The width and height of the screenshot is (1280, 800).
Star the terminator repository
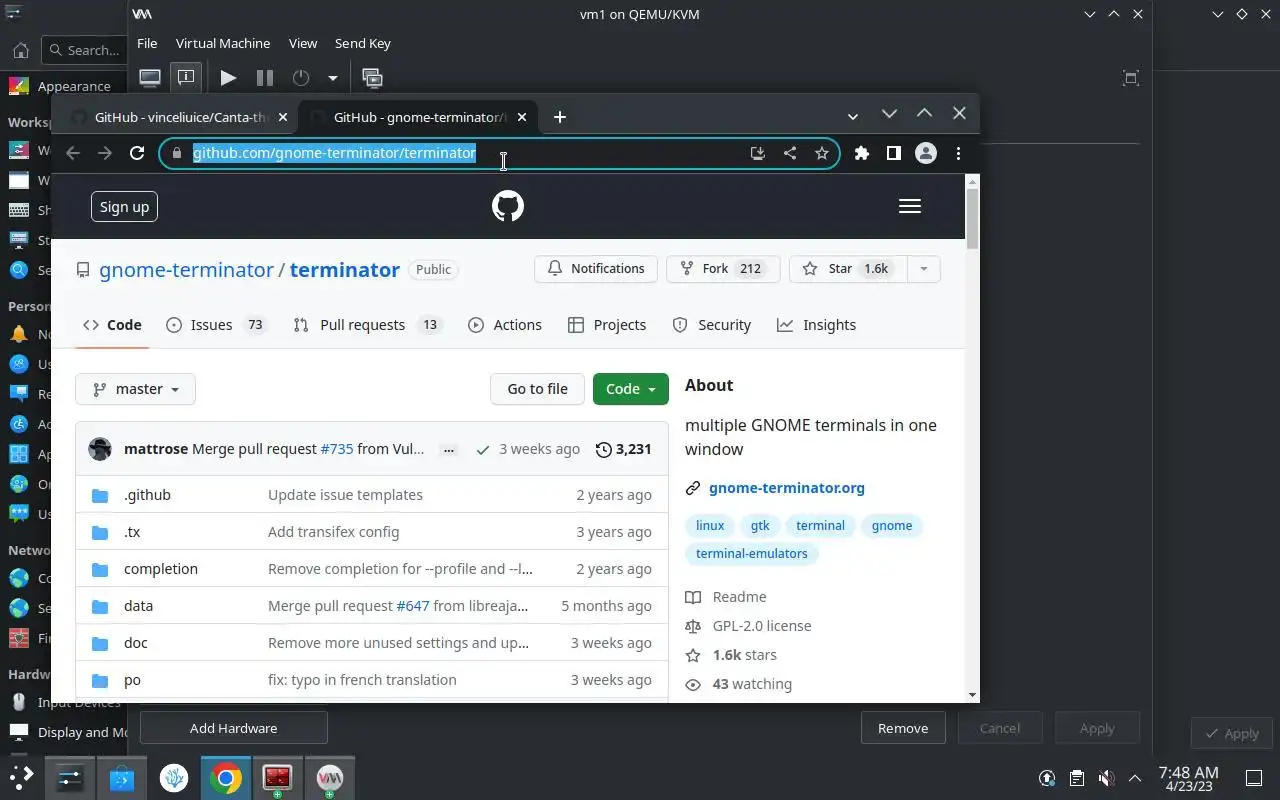[x=848, y=269]
